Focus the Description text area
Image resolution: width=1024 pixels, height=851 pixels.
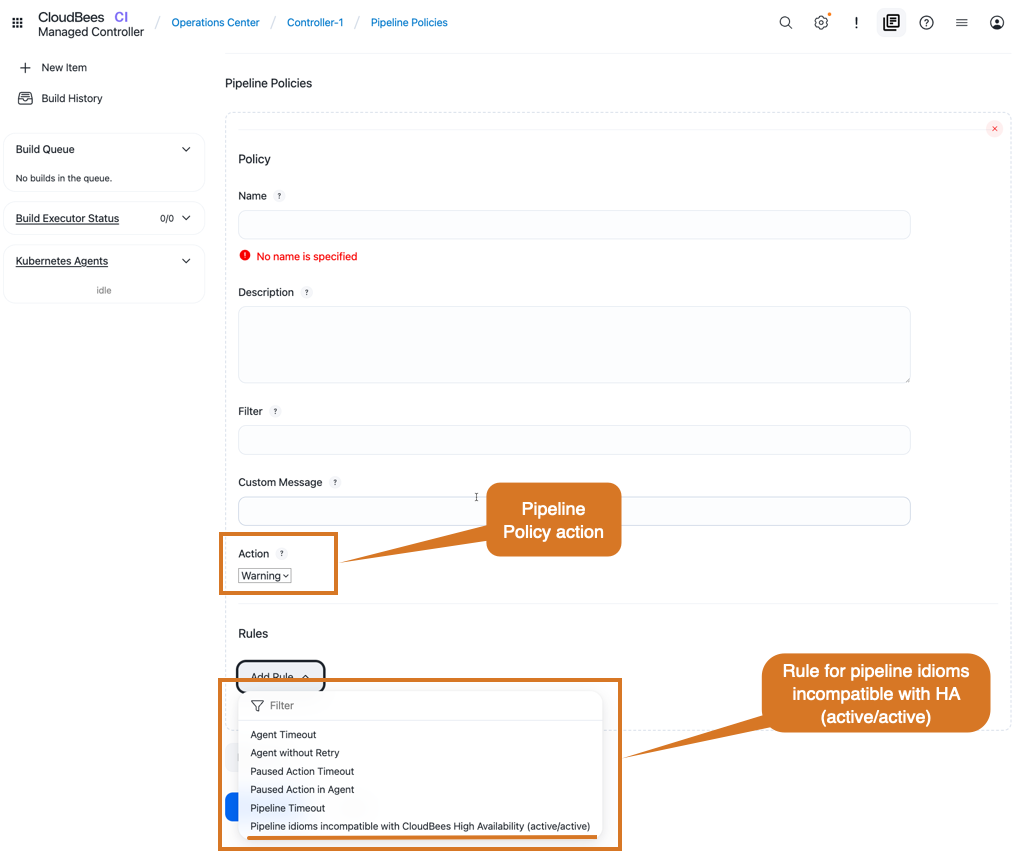pyautogui.click(x=574, y=345)
